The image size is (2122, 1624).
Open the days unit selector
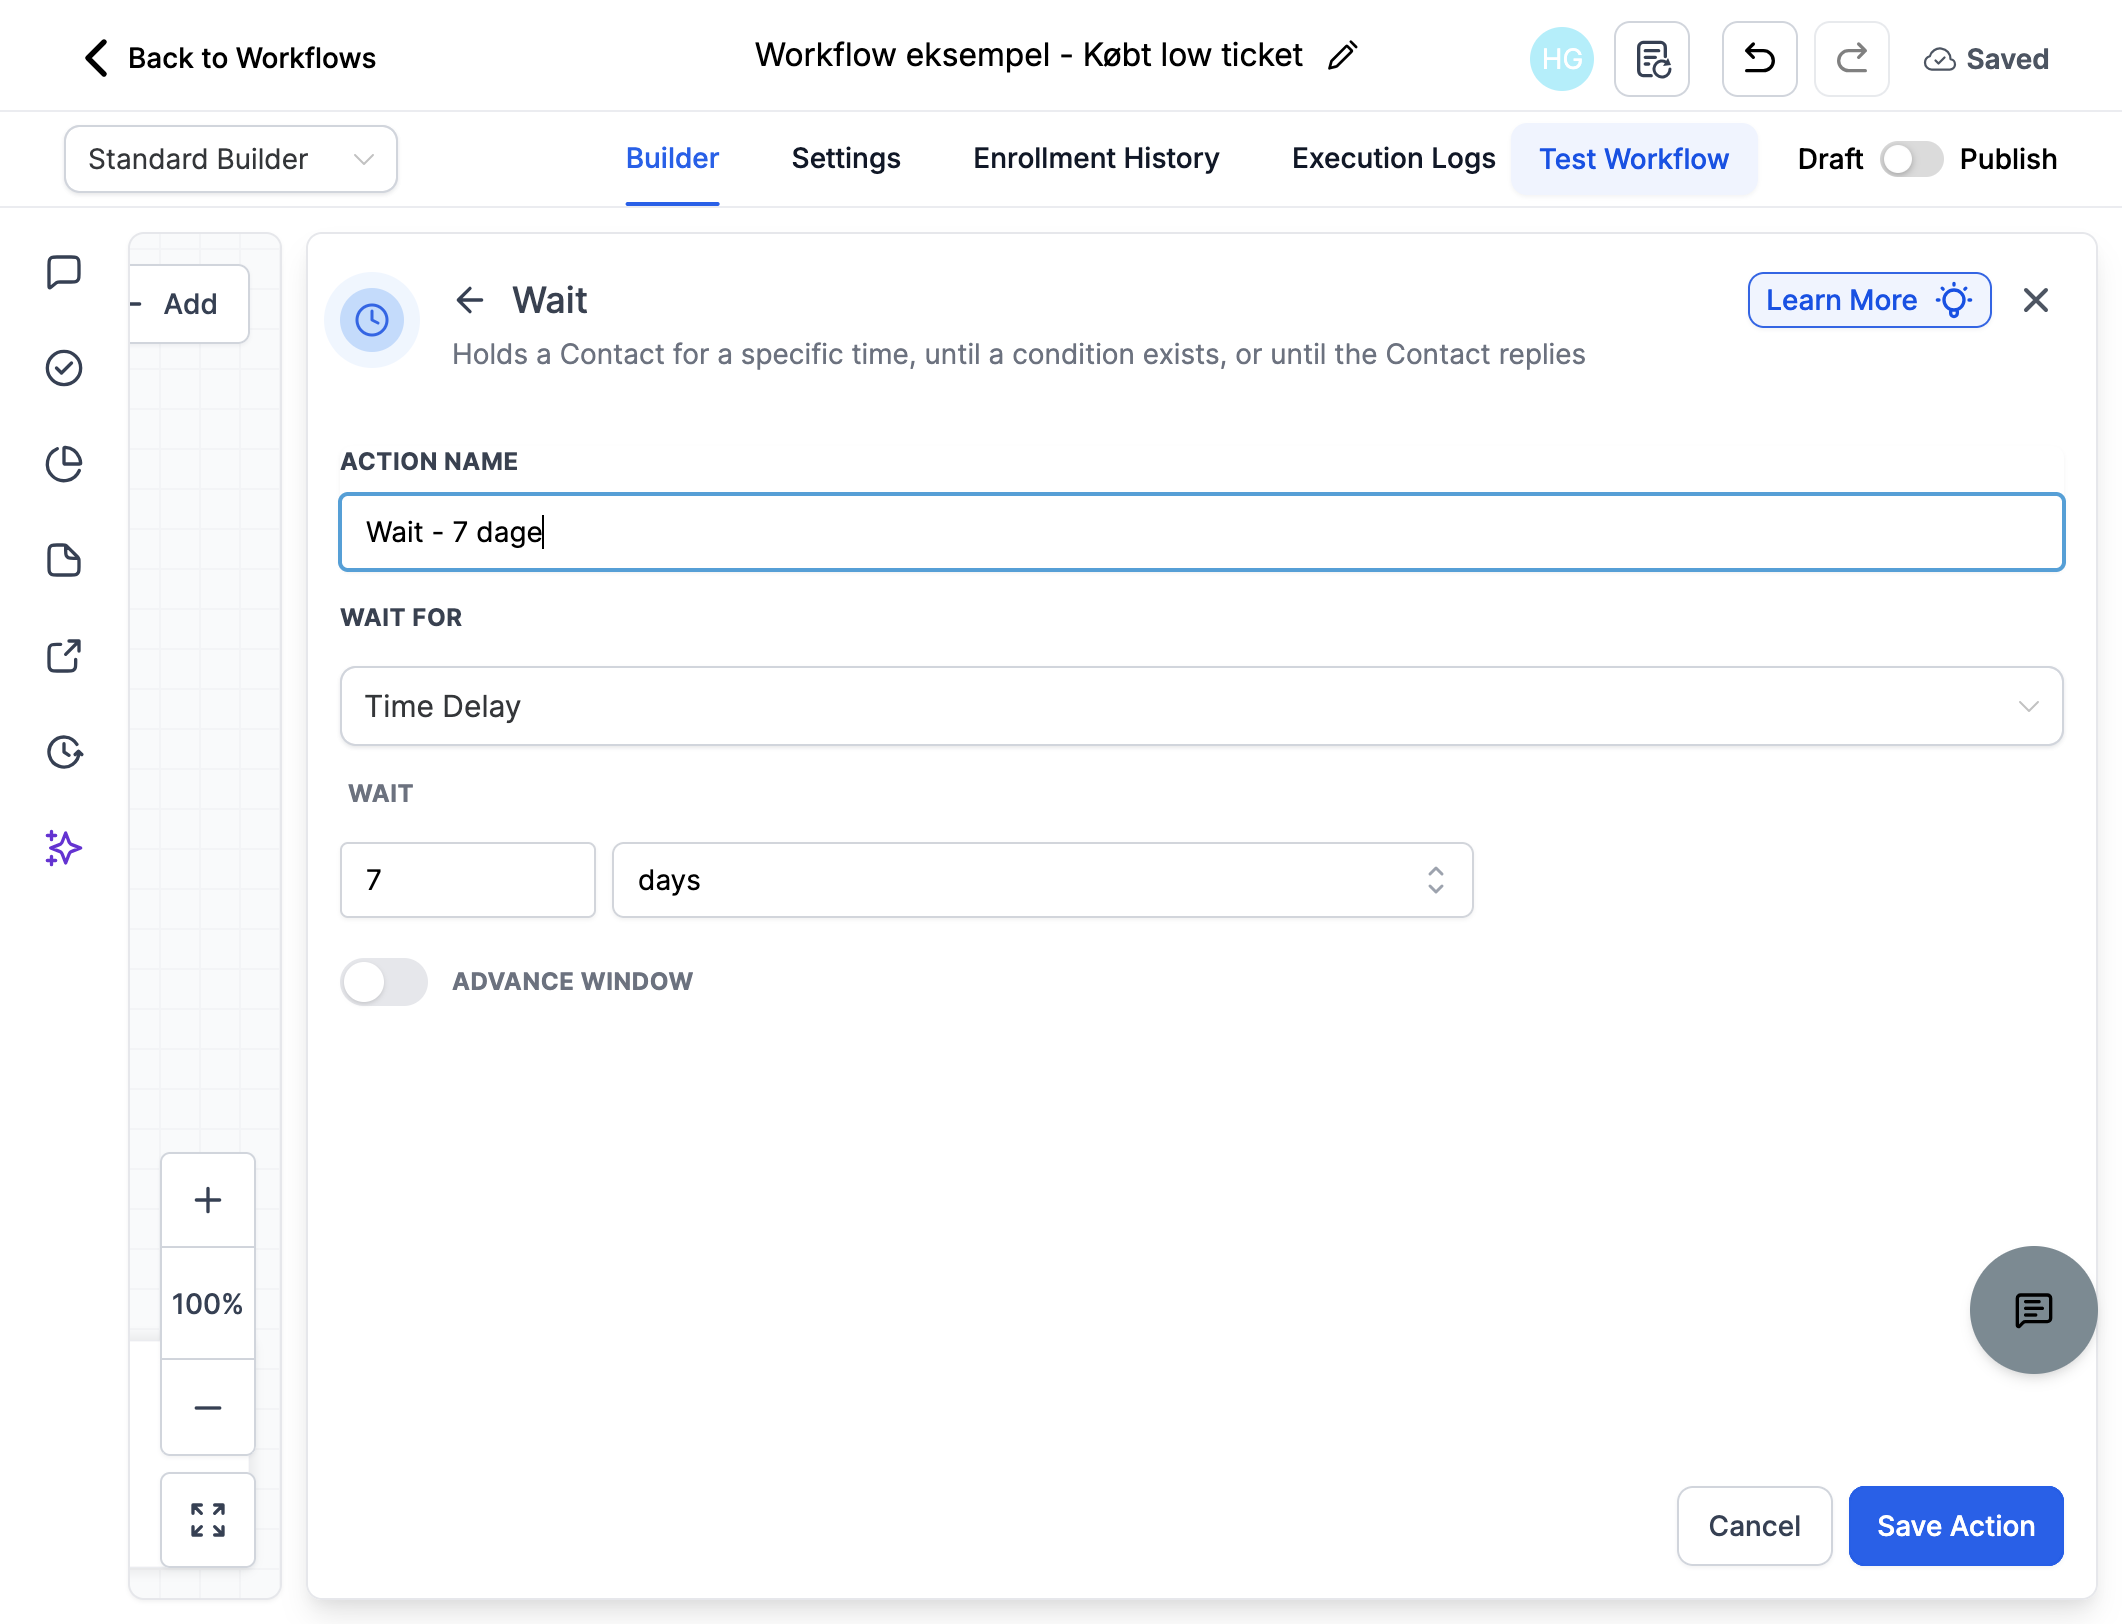(1042, 880)
